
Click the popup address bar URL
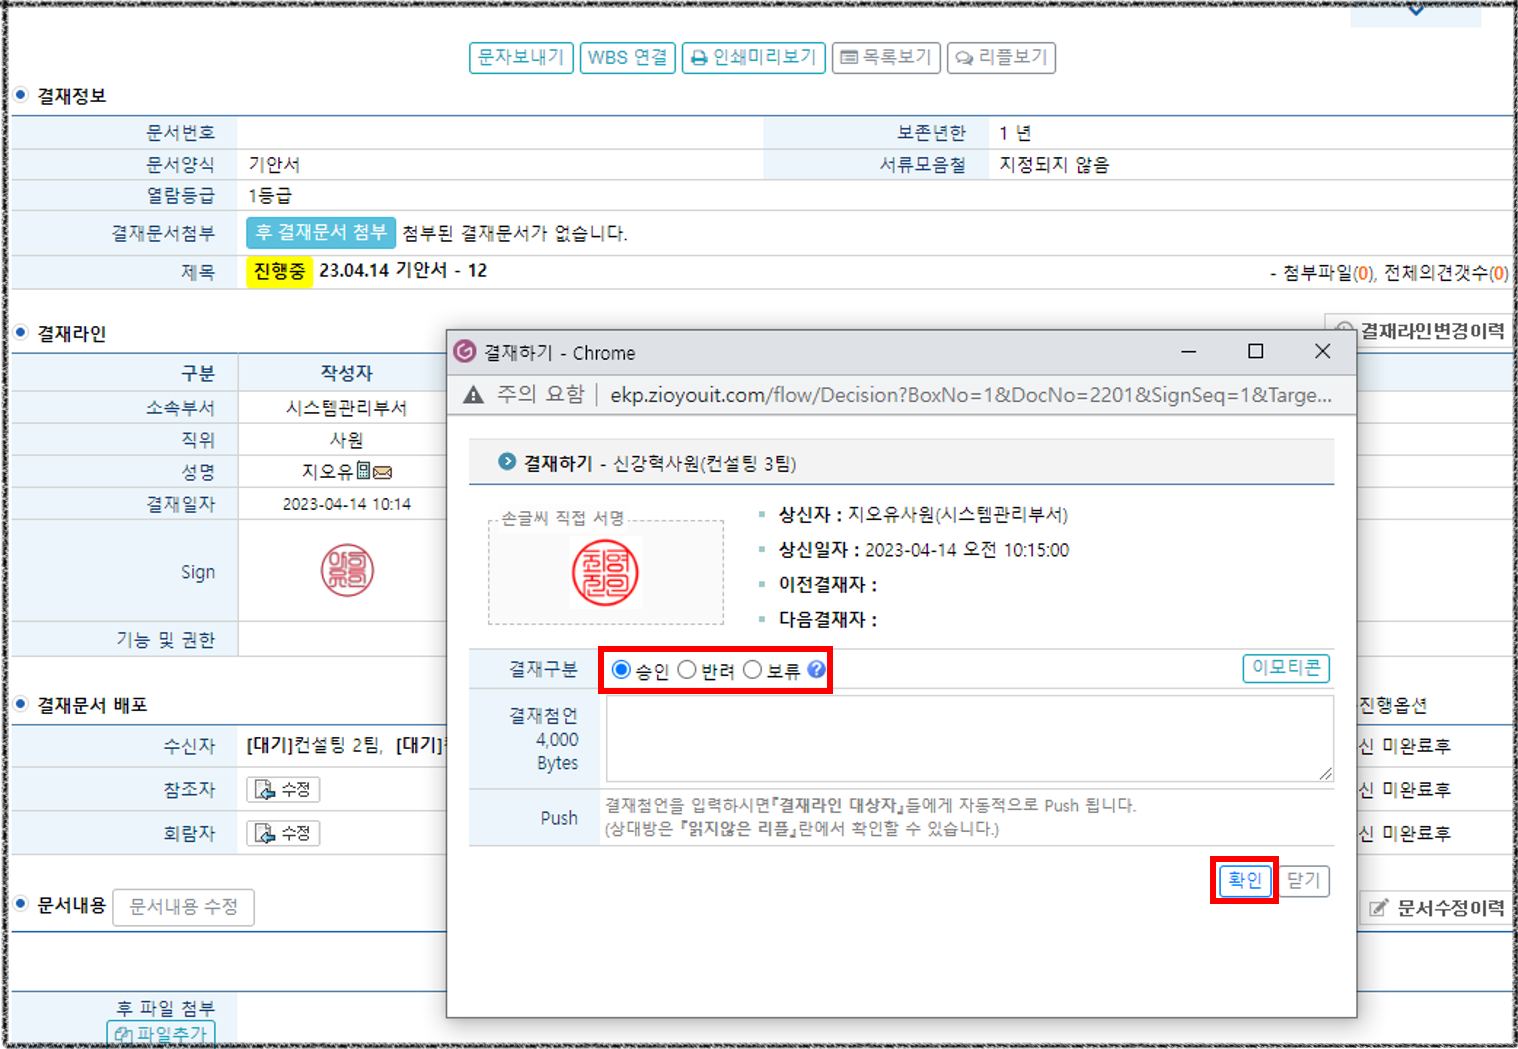click(970, 395)
